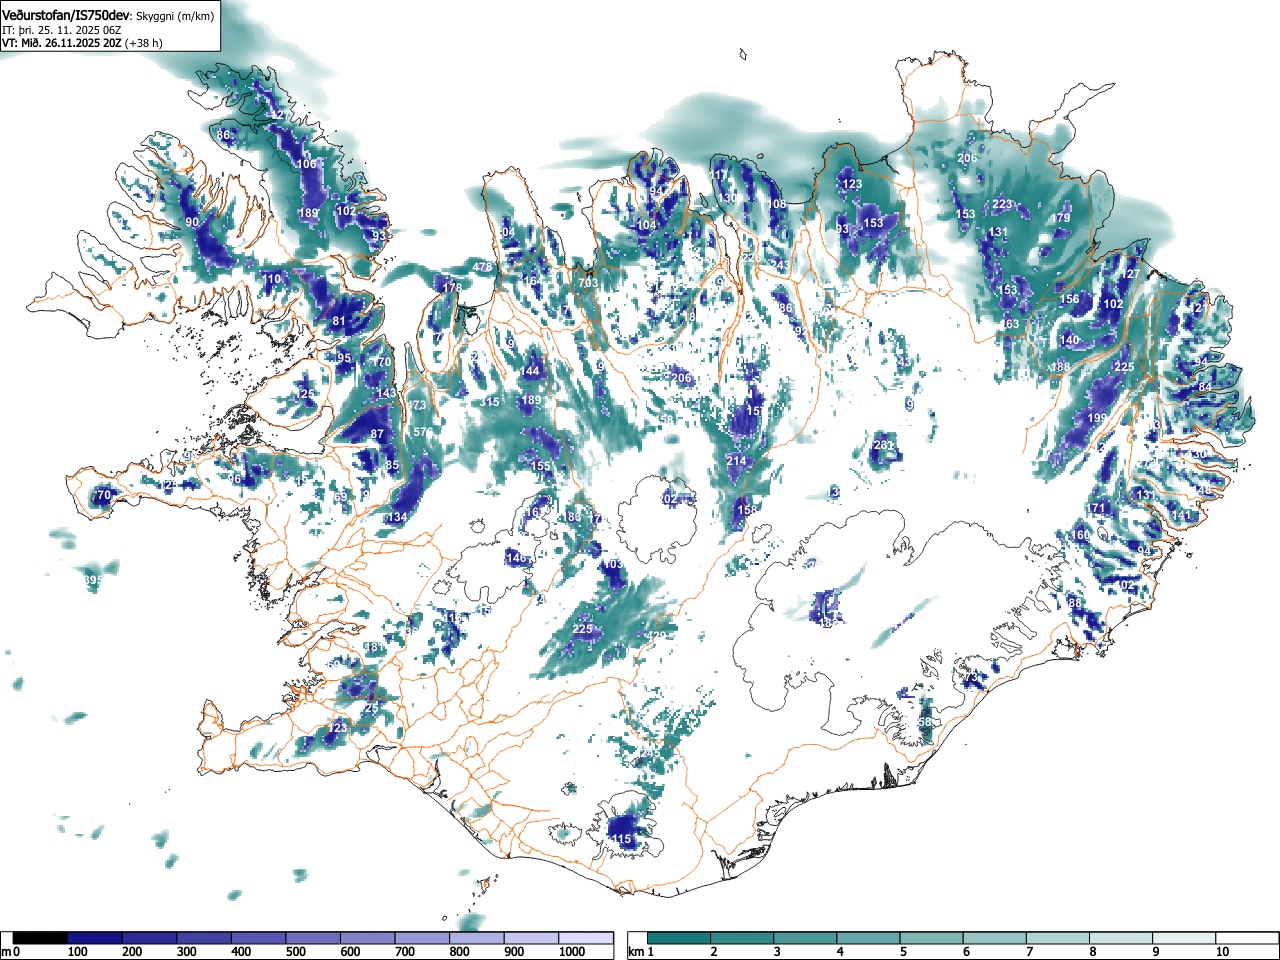This screenshot has width=1280, height=960.
Task: Select the 9–10 km lightest legend swatch
Action: [x=1183, y=938]
